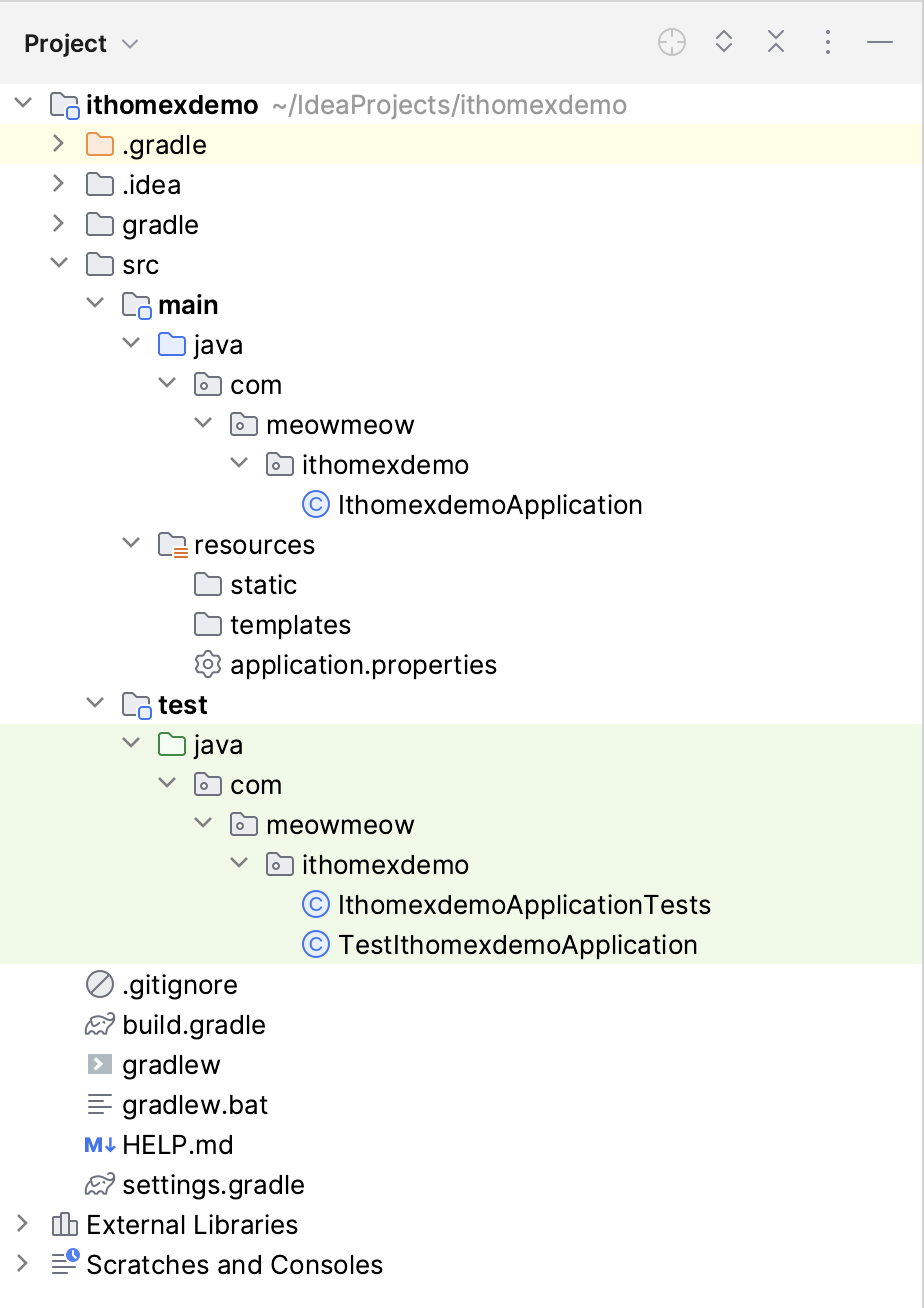Select the .gitignore file
This screenshot has width=924, height=1308.
pyautogui.click(x=180, y=985)
